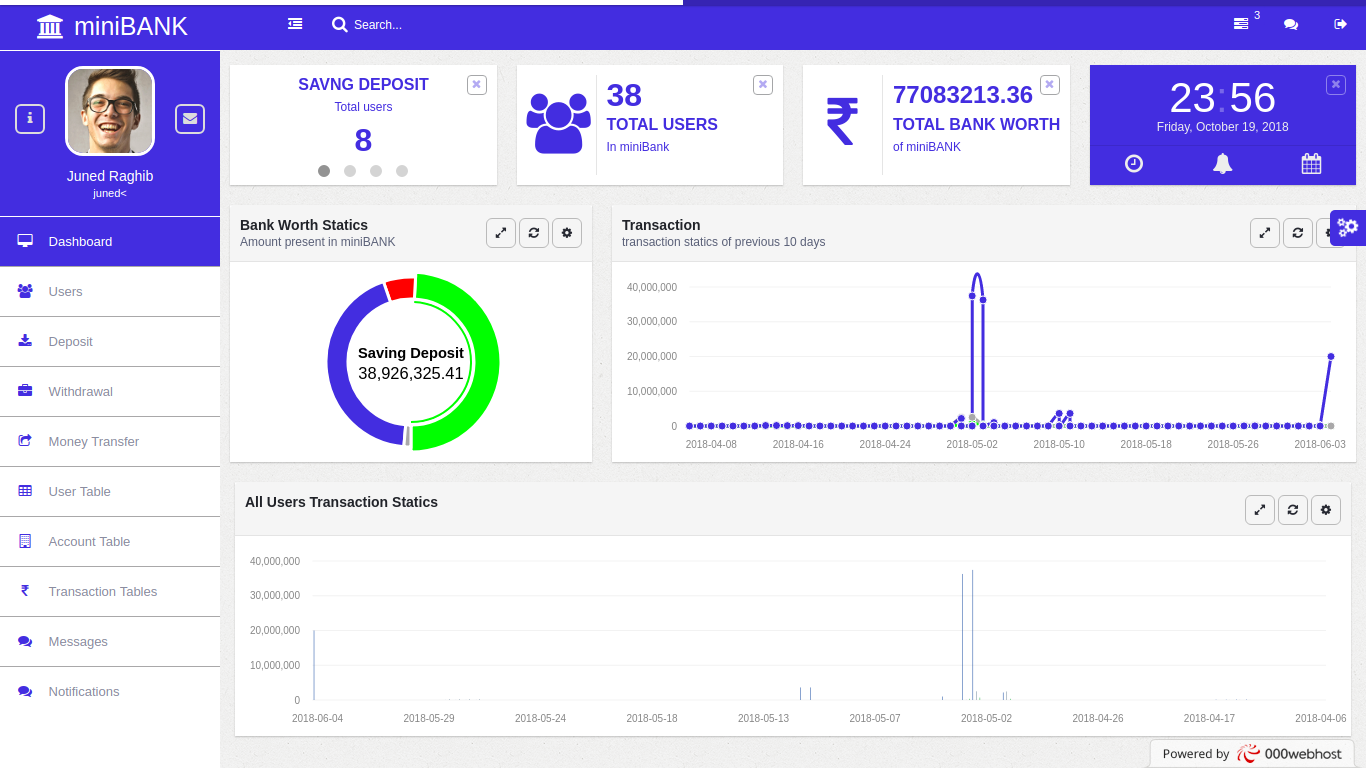The image size is (1366, 768).
Task: Go to Users in the sidebar
Action: (x=110, y=291)
